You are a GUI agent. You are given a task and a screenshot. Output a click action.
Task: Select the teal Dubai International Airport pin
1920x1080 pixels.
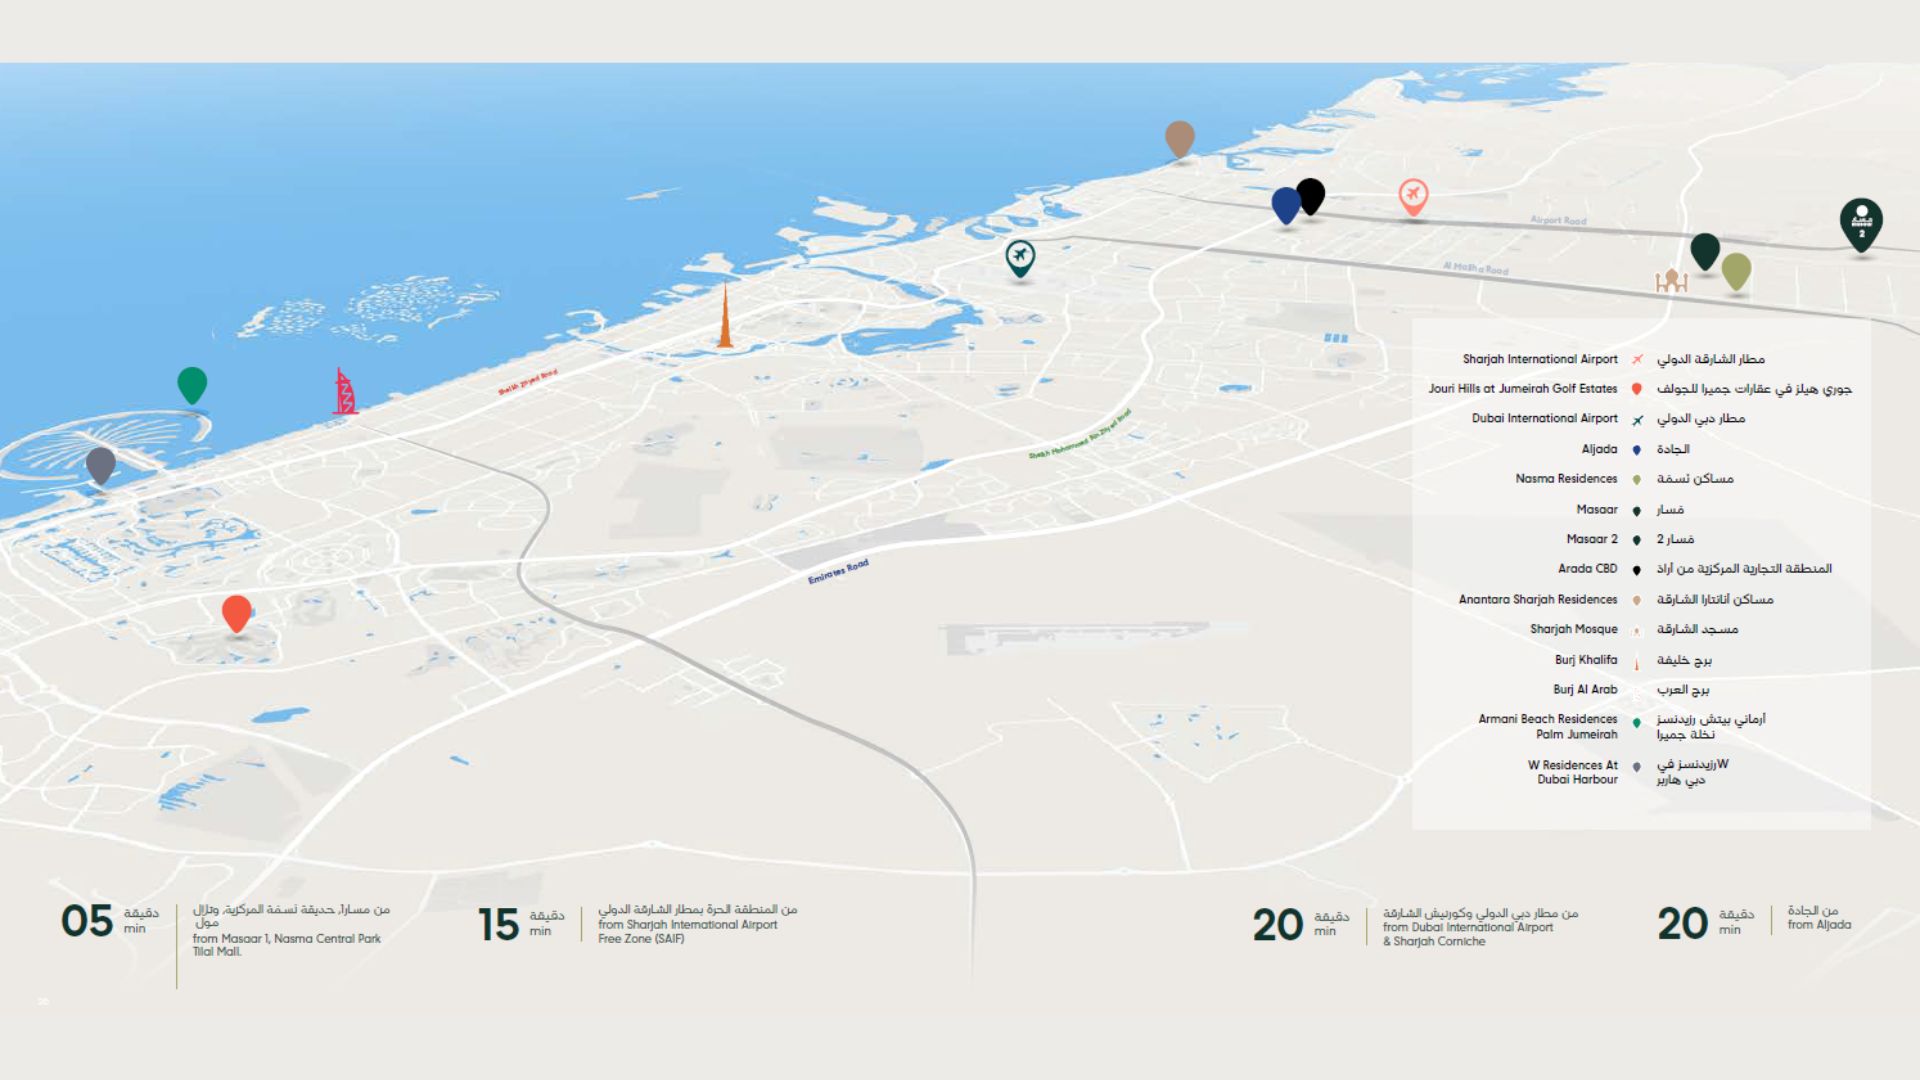coord(1020,257)
